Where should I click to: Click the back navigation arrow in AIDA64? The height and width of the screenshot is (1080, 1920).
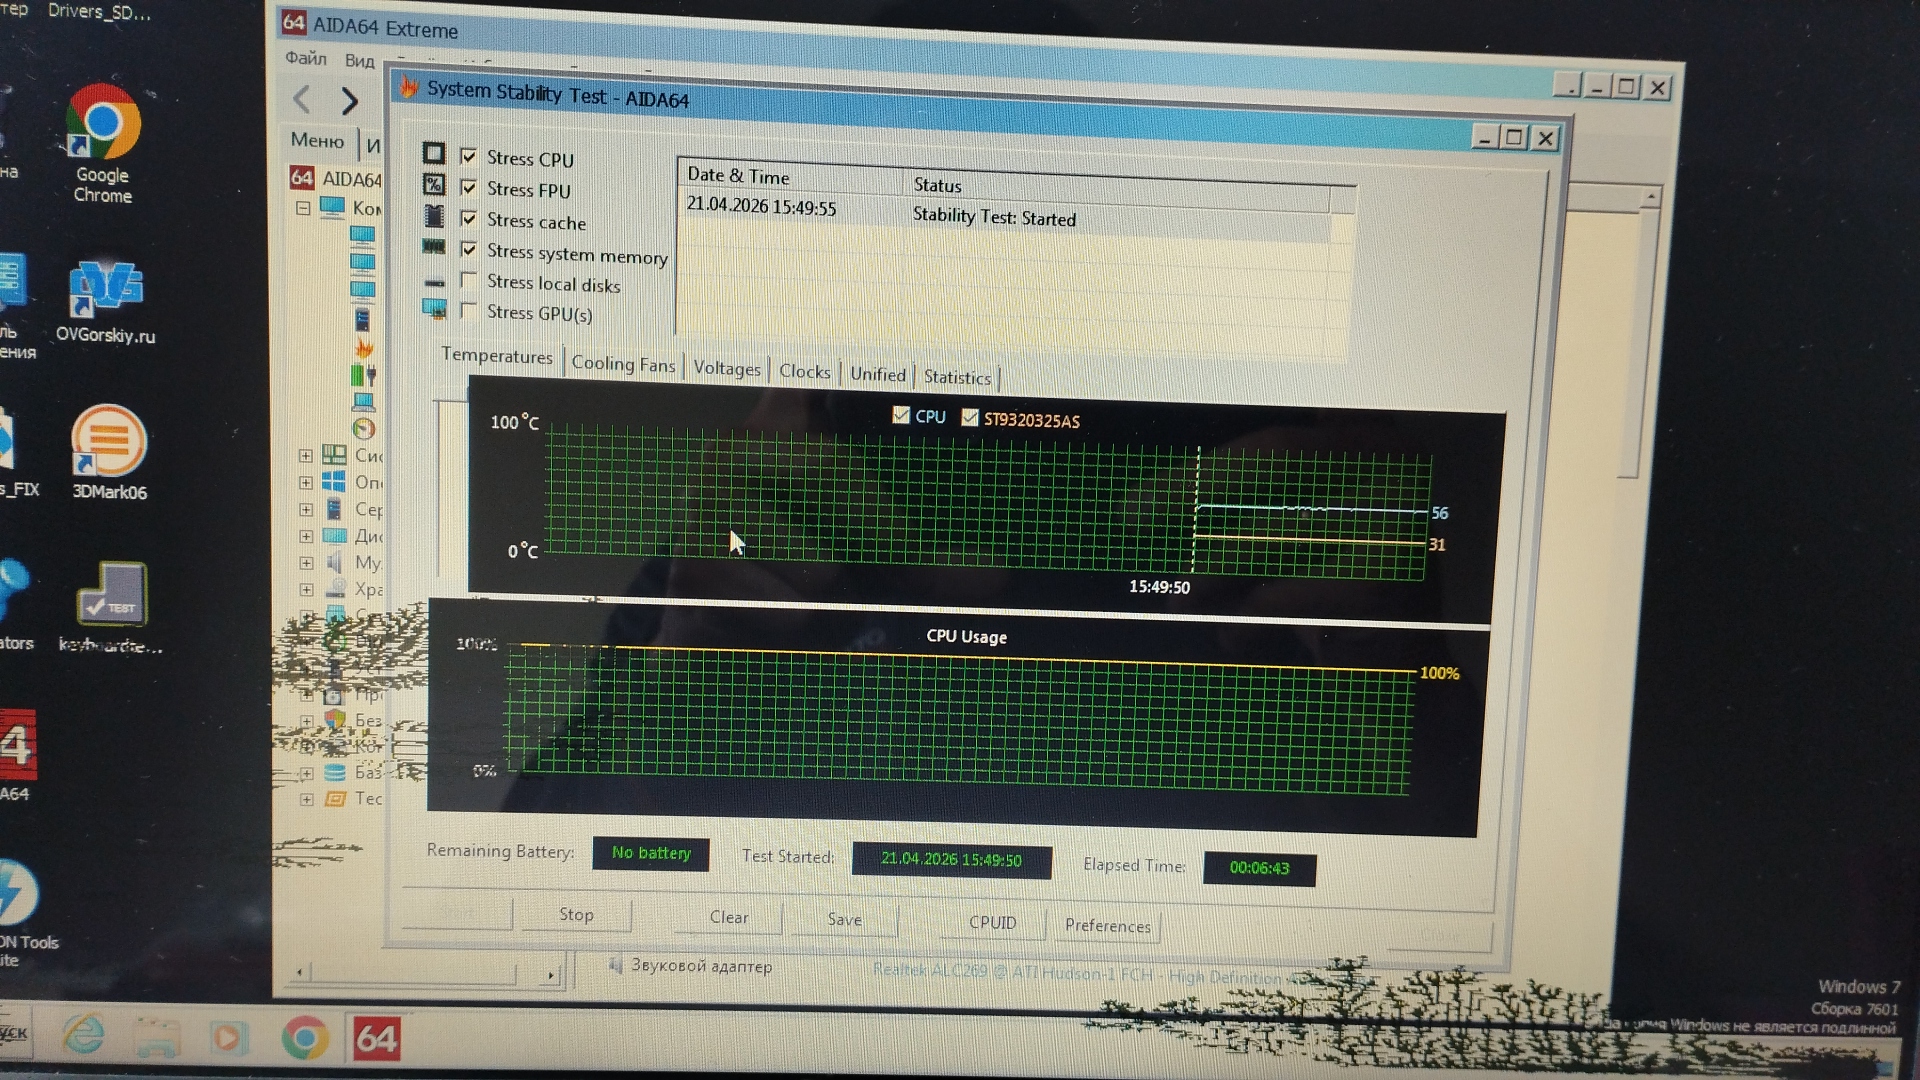click(303, 99)
